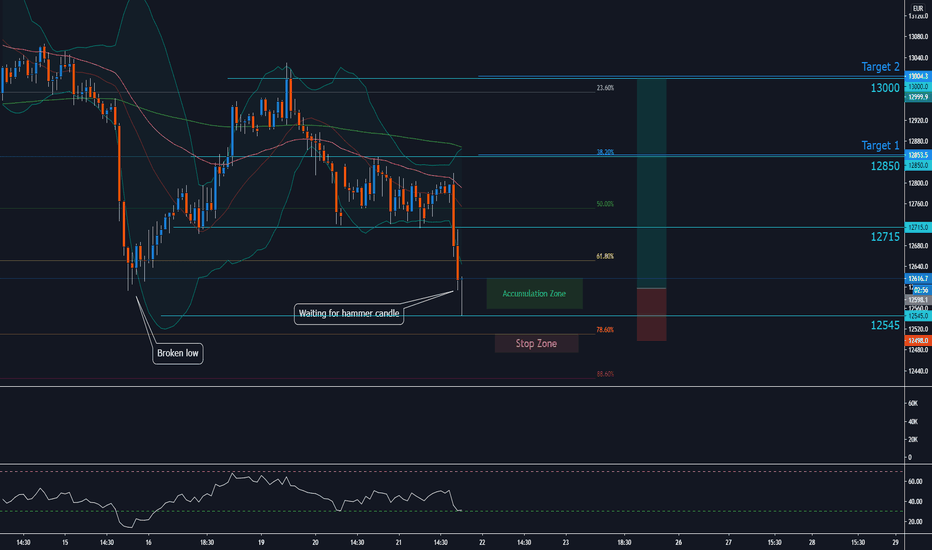
Task: Click the EUR currency label on price axis
Action: [x=918, y=8]
